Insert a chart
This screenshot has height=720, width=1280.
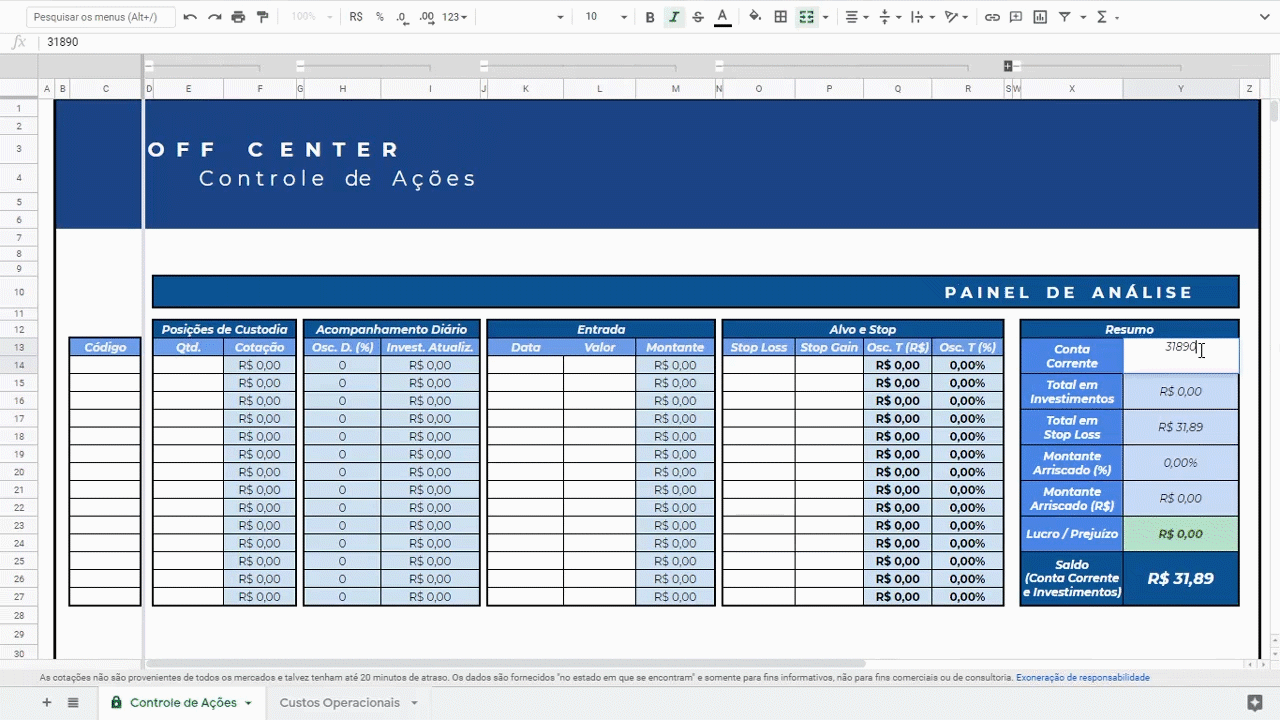(1040, 17)
